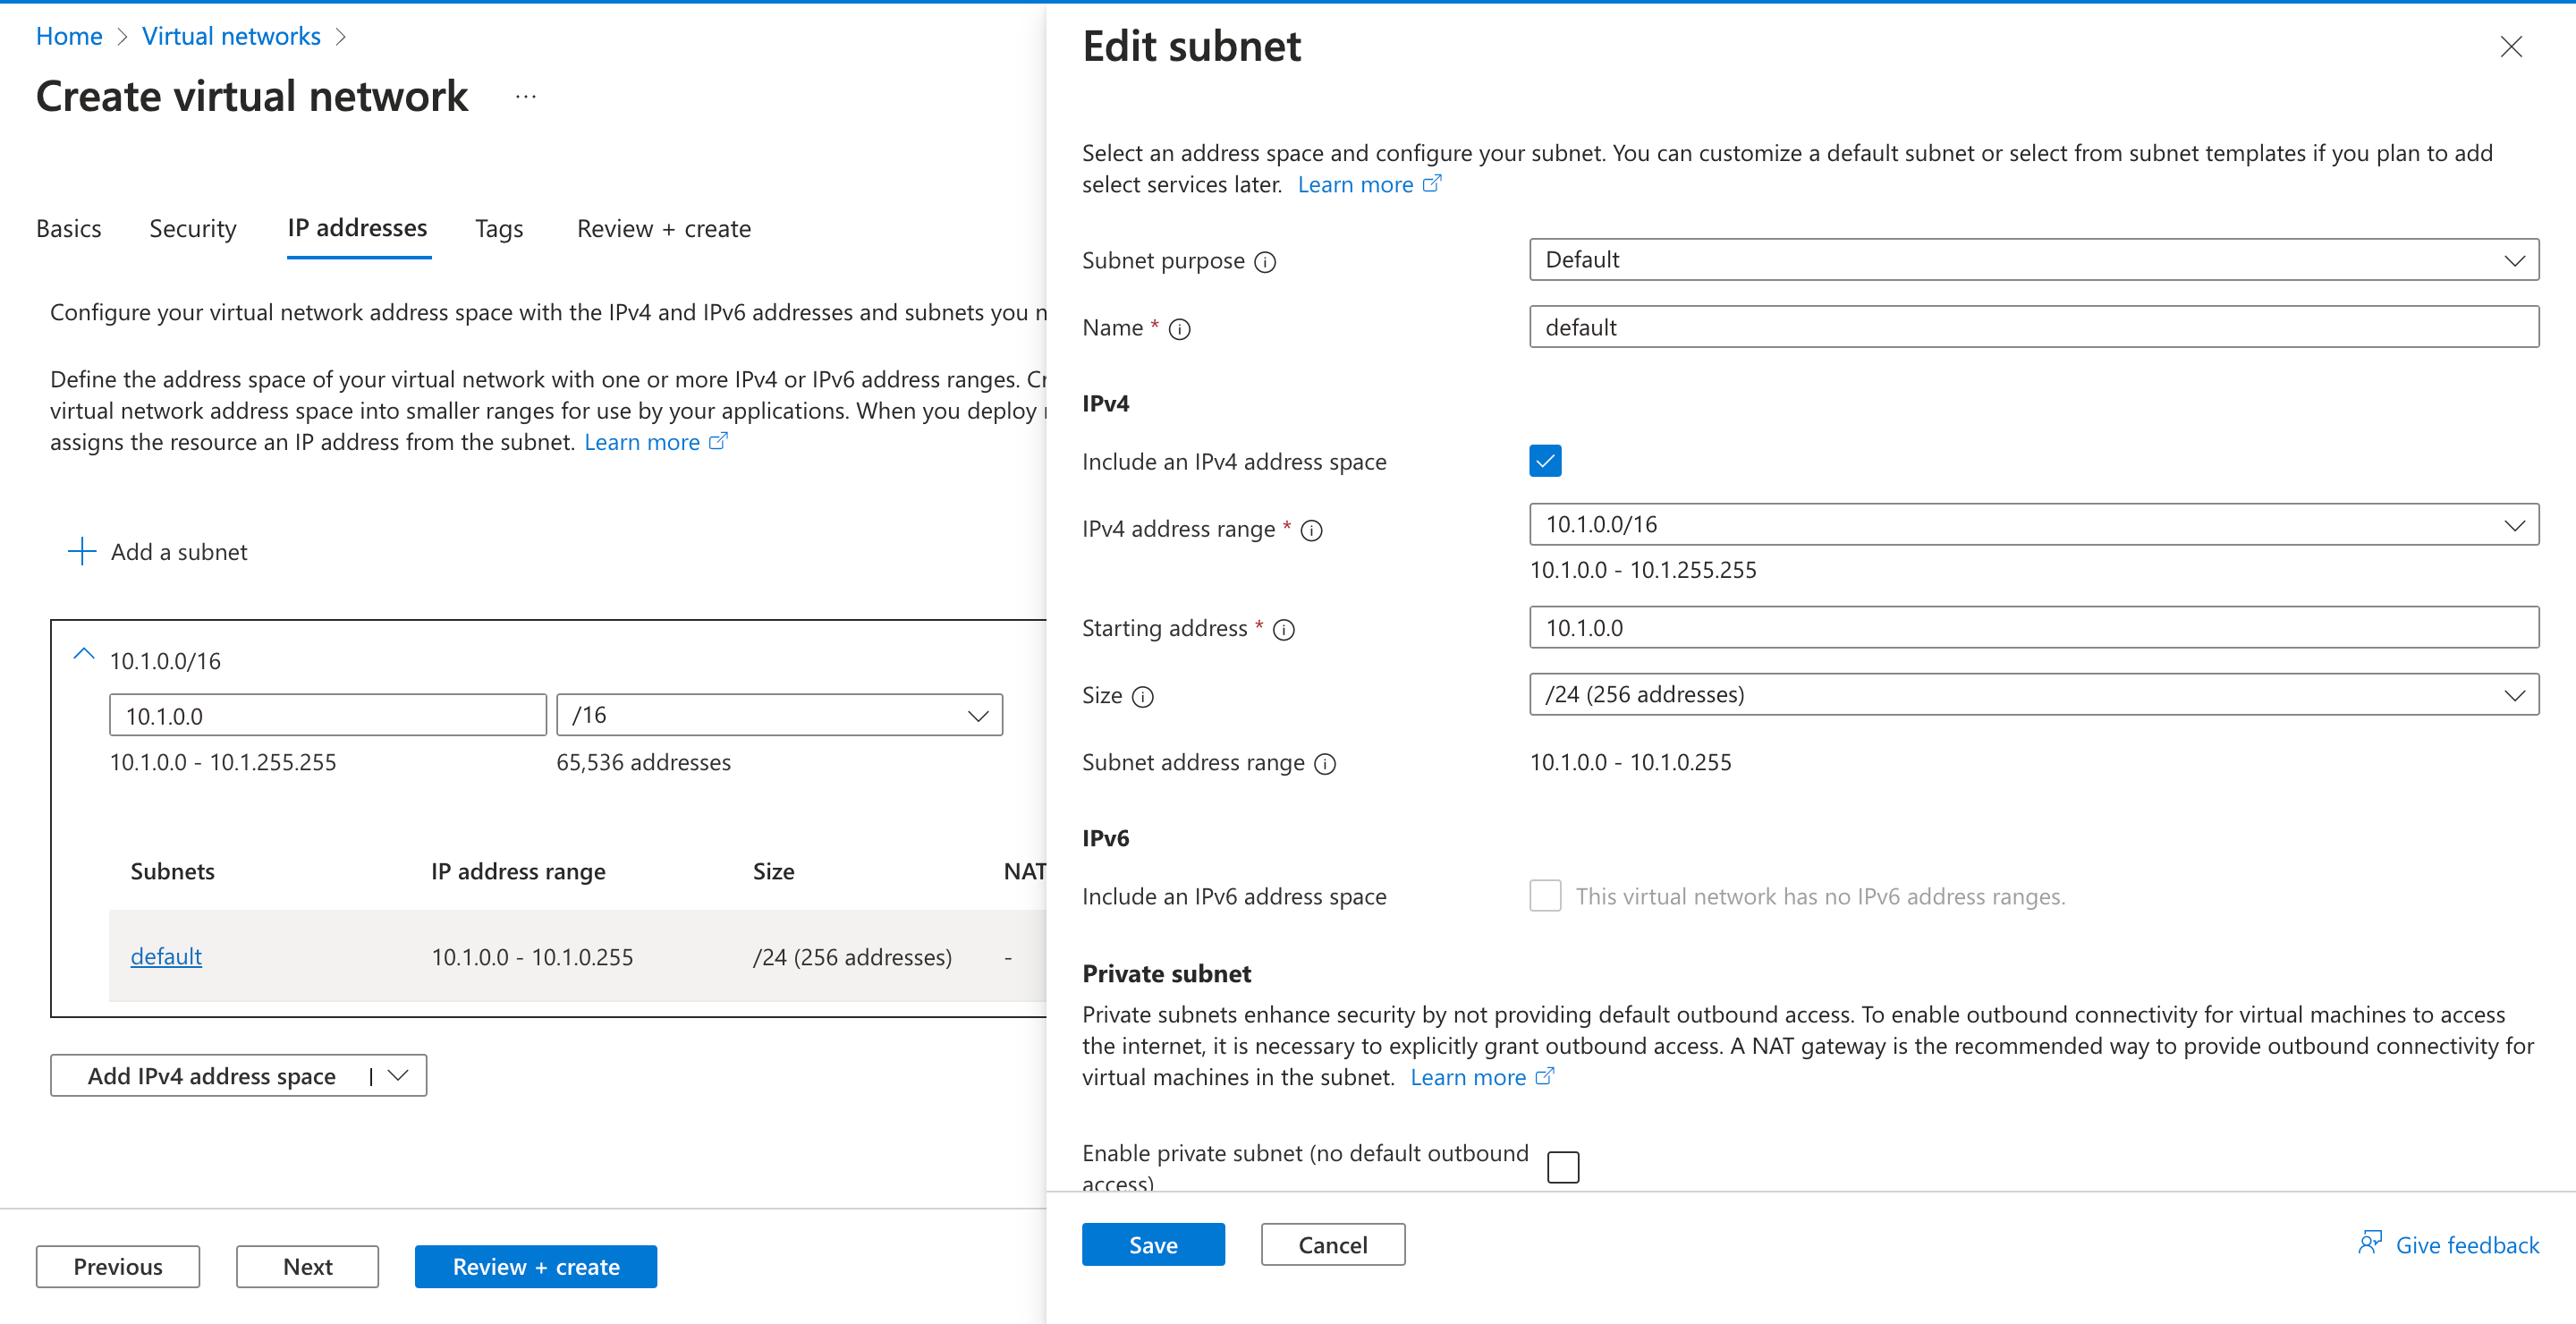Click the info icon beside Subnet purpose
The width and height of the screenshot is (2576, 1324).
click(x=1266, y=261)
